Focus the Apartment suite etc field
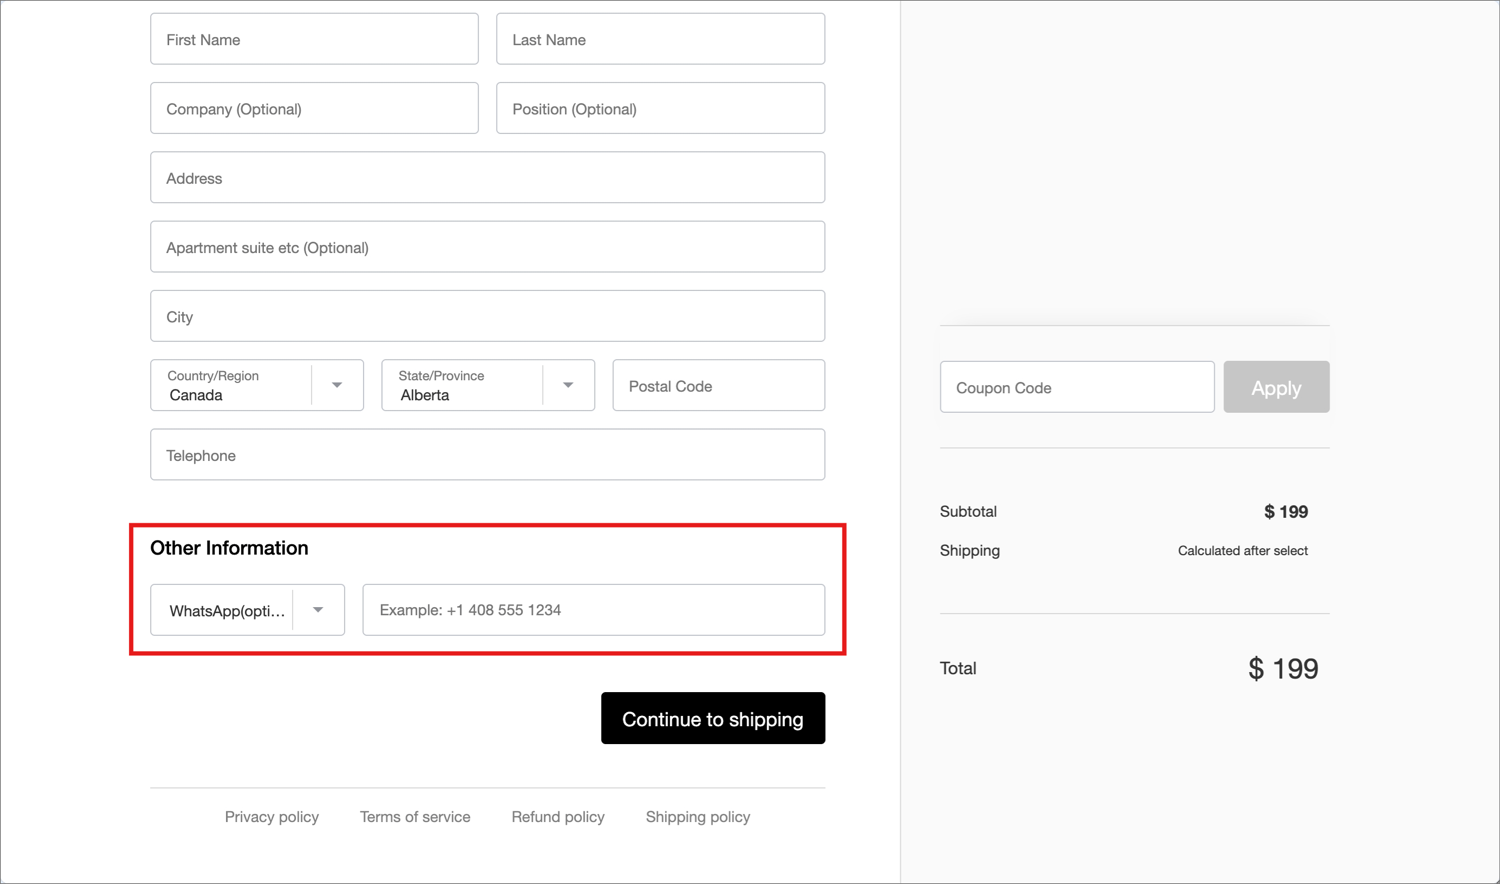The width and height of the screenshot is (1500, 884). [487, 247]
